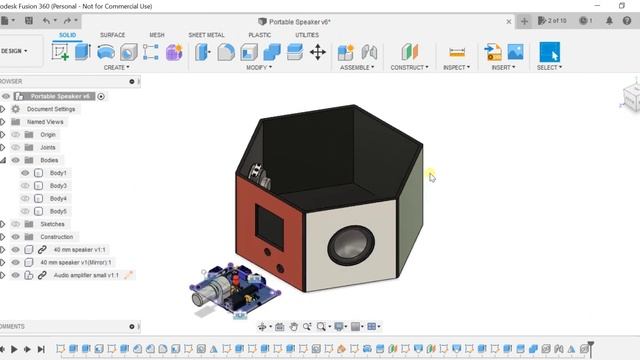Click the New Component icon
Viewport: 640px width, 360px height.
click(346, 52)
